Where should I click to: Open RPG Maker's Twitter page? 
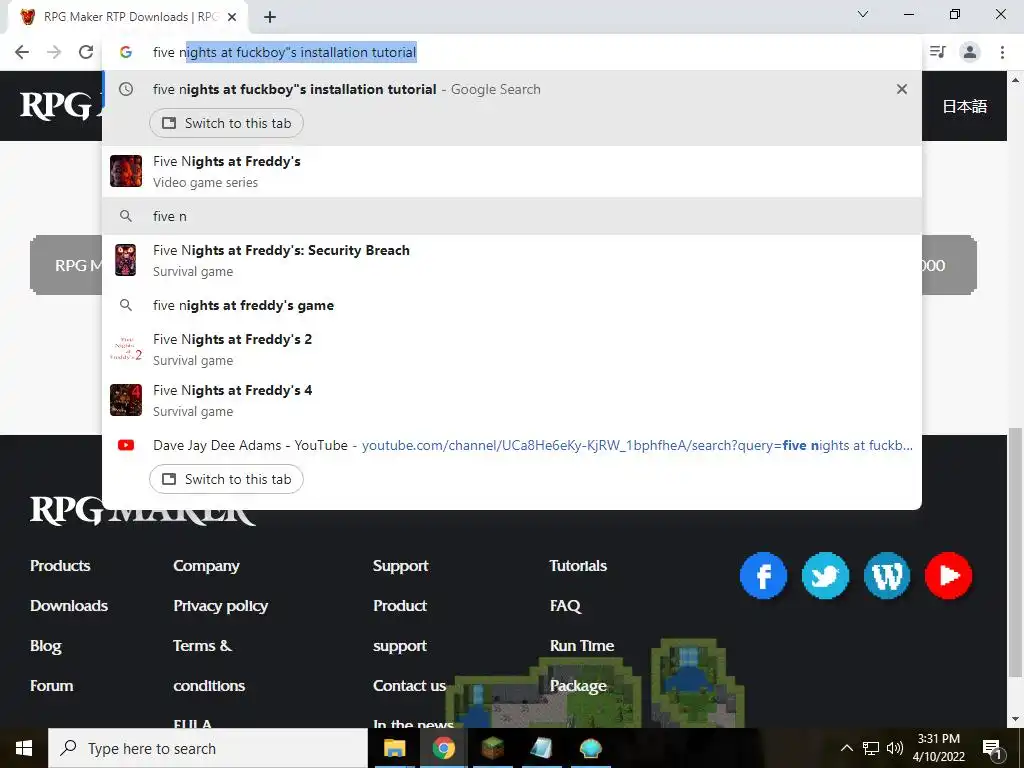(825, 575)
